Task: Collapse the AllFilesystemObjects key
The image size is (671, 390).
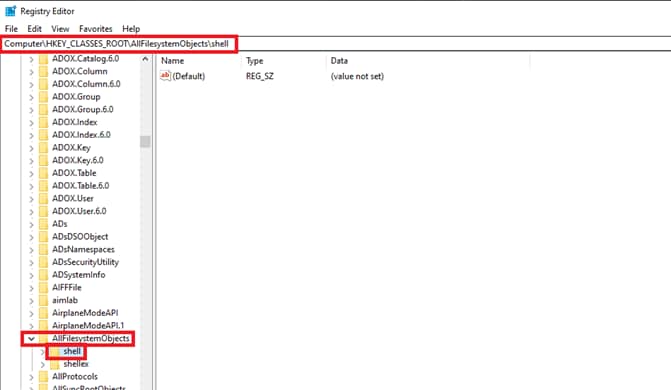Action: 31,339
